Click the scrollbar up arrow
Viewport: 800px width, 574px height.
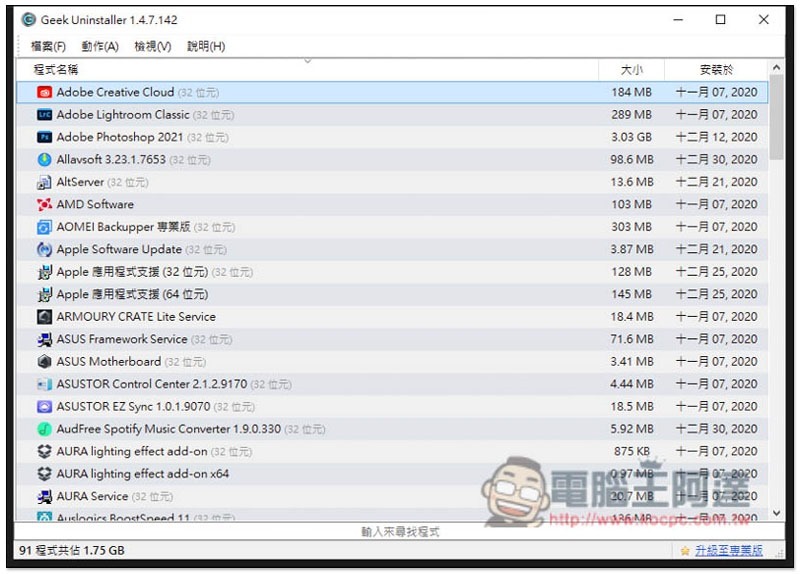click(x=777, y=67)
